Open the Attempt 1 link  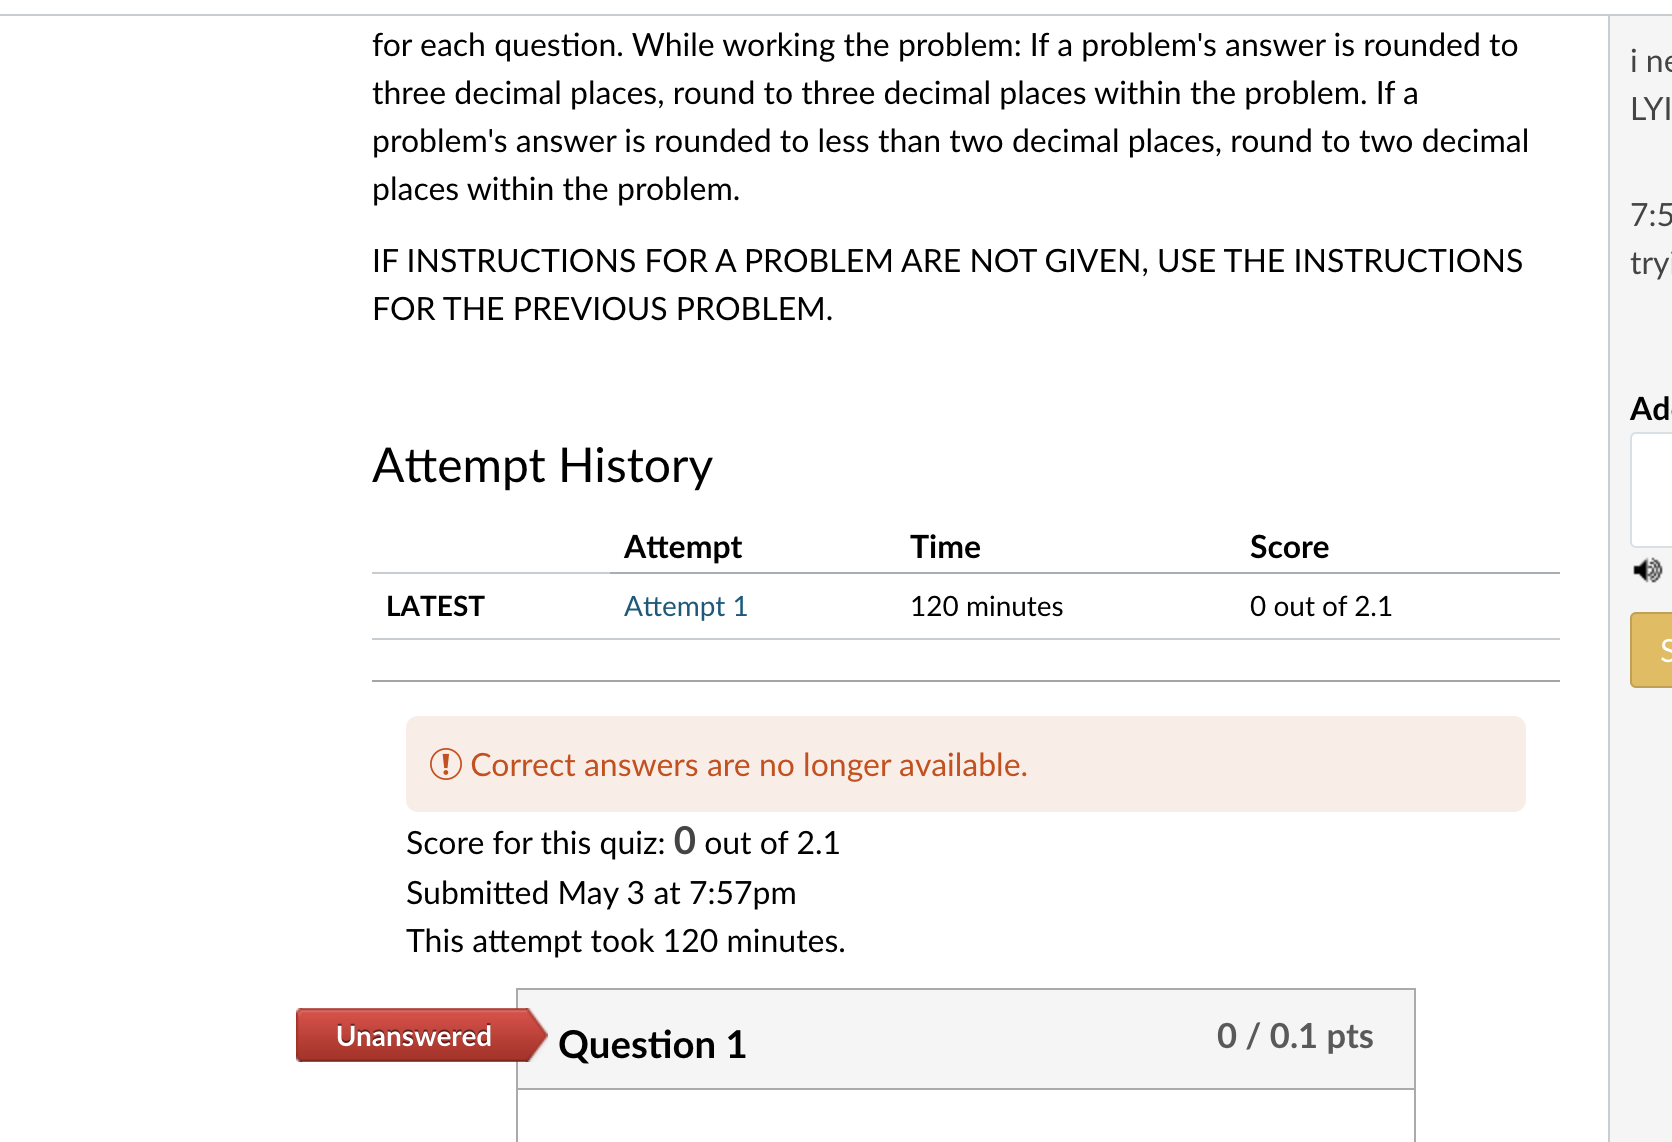pos(685,606)
